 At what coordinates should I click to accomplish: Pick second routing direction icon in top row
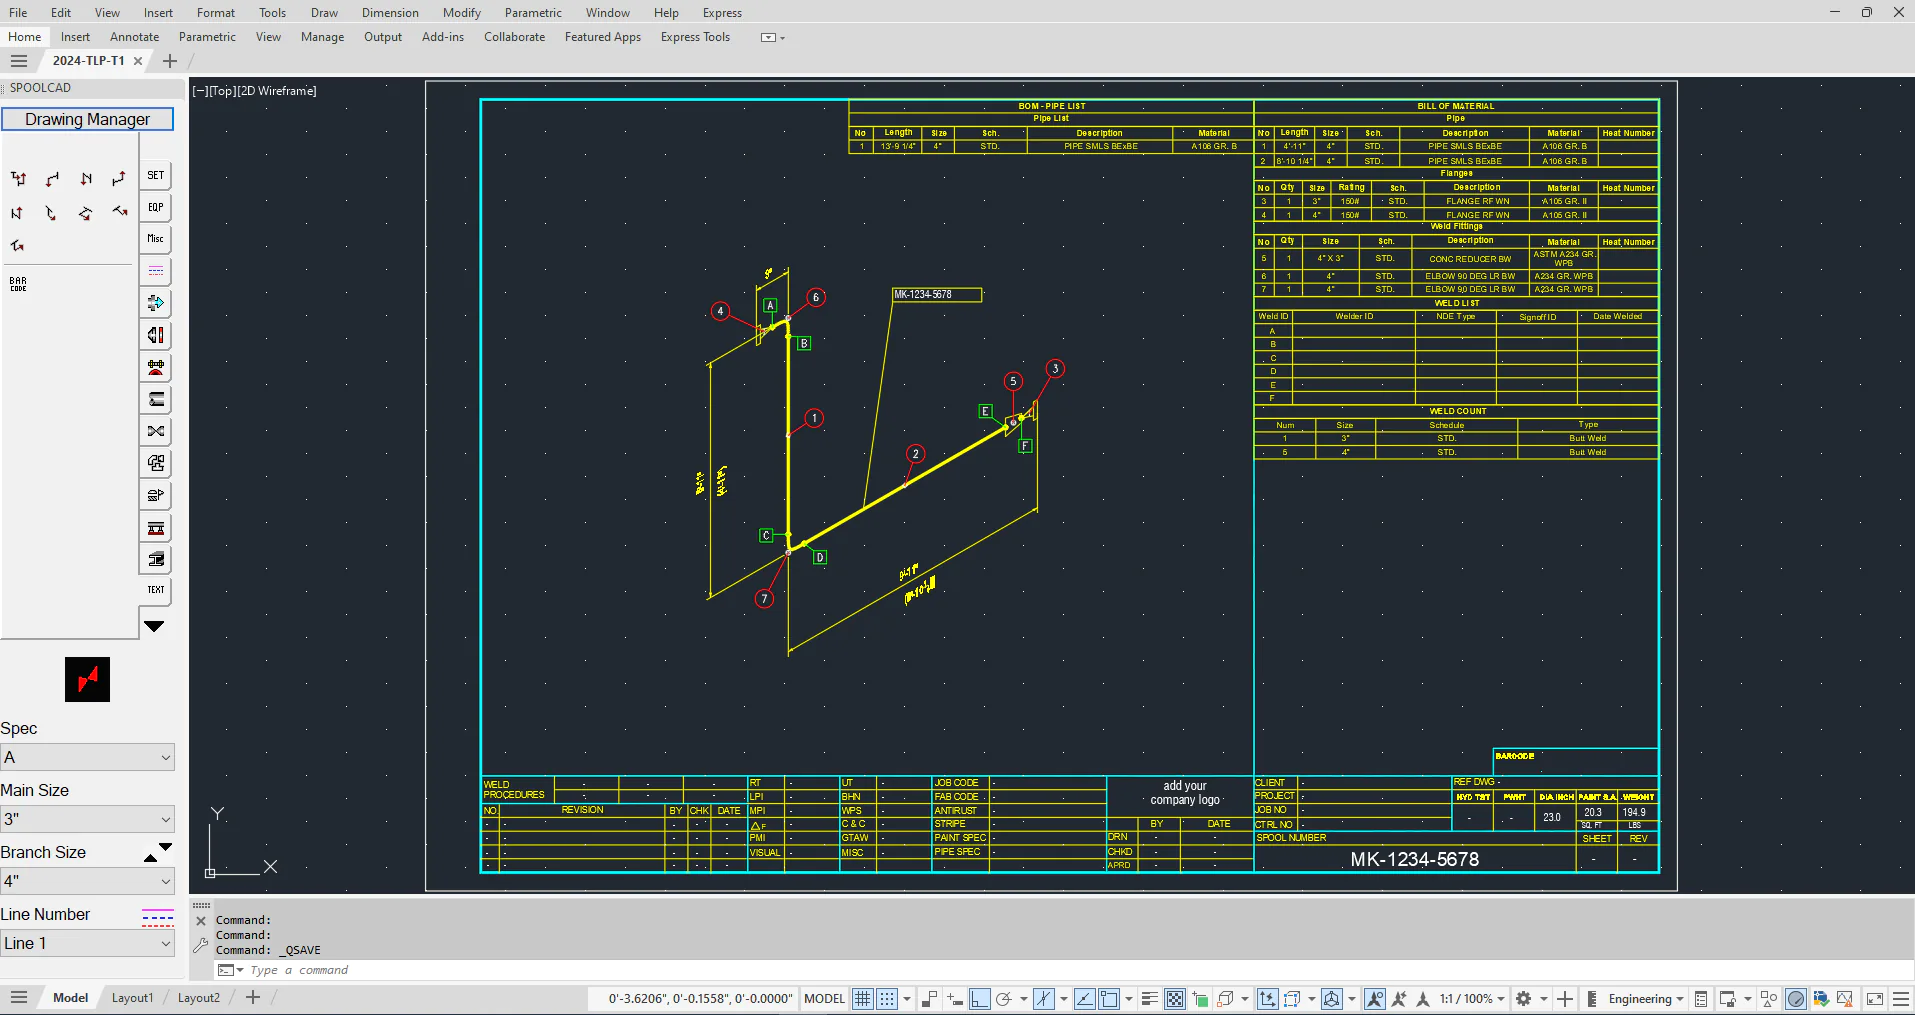tap(52, 179)
